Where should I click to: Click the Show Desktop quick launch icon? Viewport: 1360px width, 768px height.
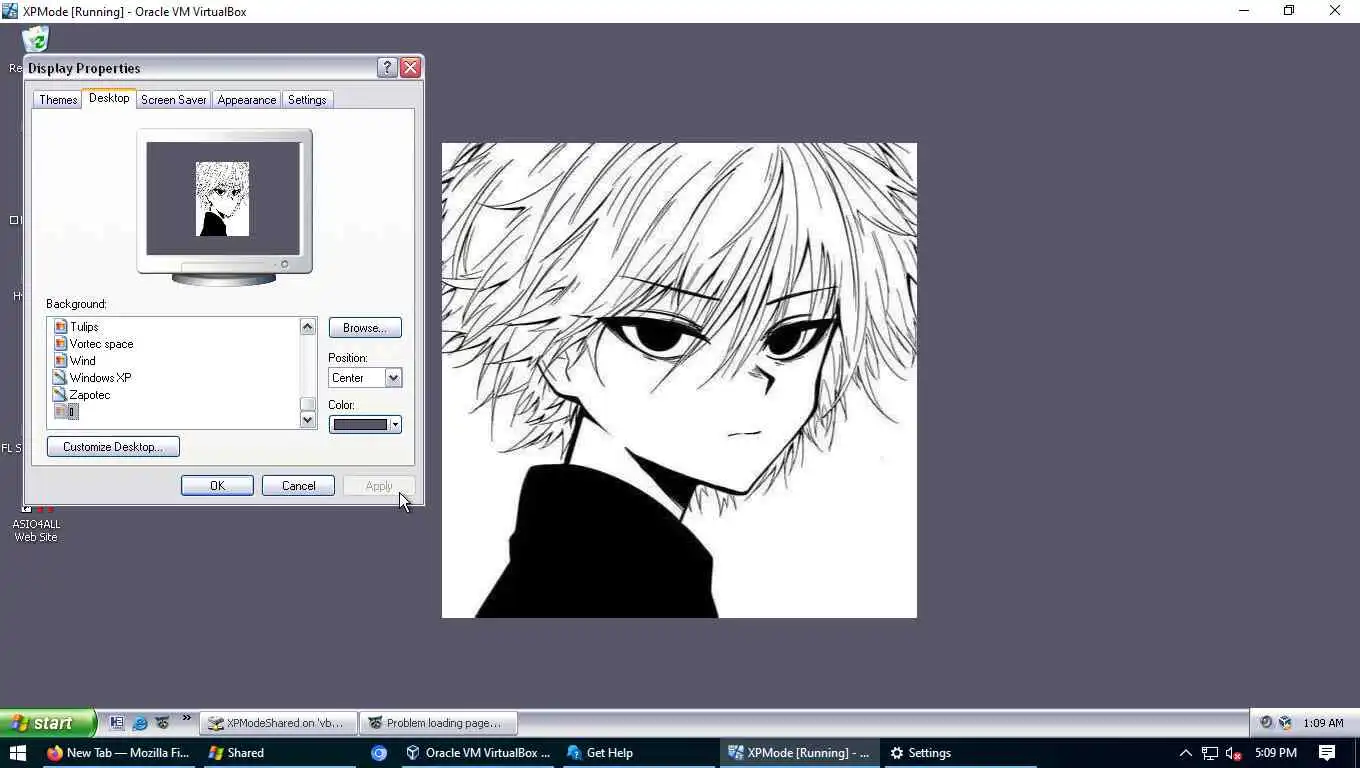pos(117,723)
